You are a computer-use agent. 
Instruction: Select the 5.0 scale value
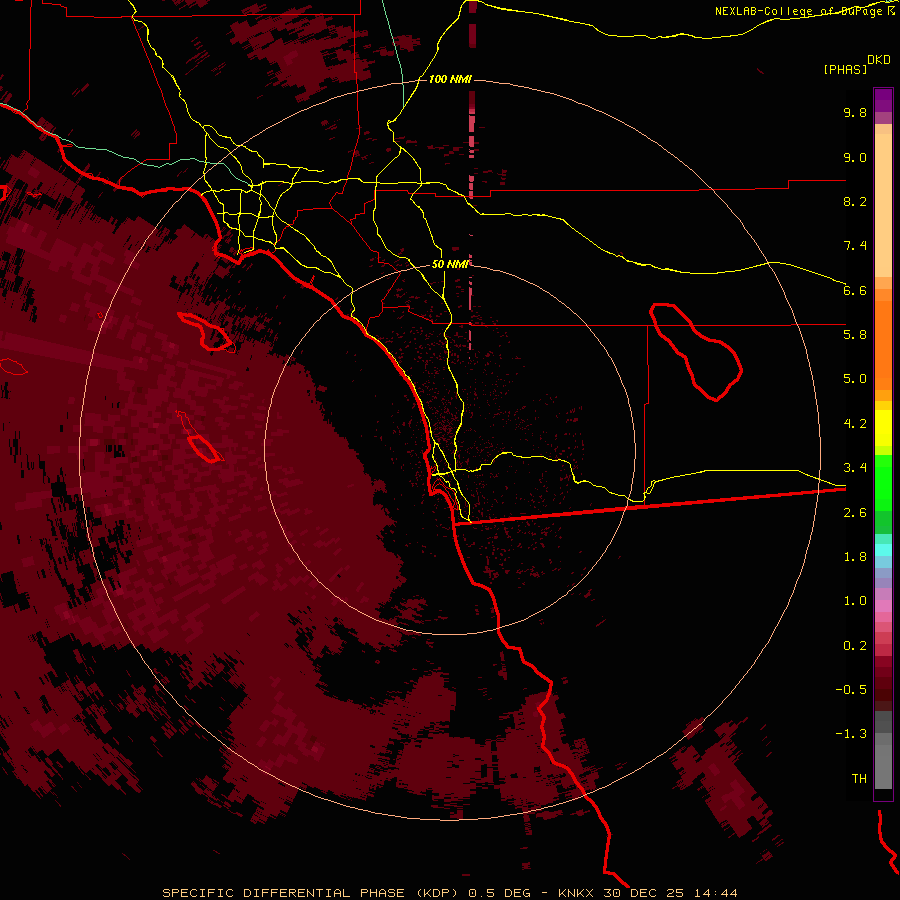coord(855,379)
